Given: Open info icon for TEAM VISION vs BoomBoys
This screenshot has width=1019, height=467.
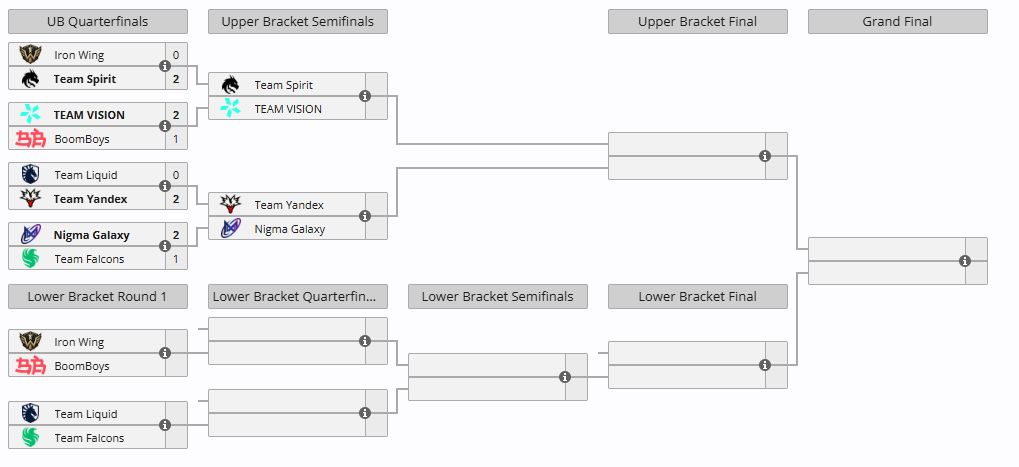Looking at the screenshot, I should coord(165,126).
